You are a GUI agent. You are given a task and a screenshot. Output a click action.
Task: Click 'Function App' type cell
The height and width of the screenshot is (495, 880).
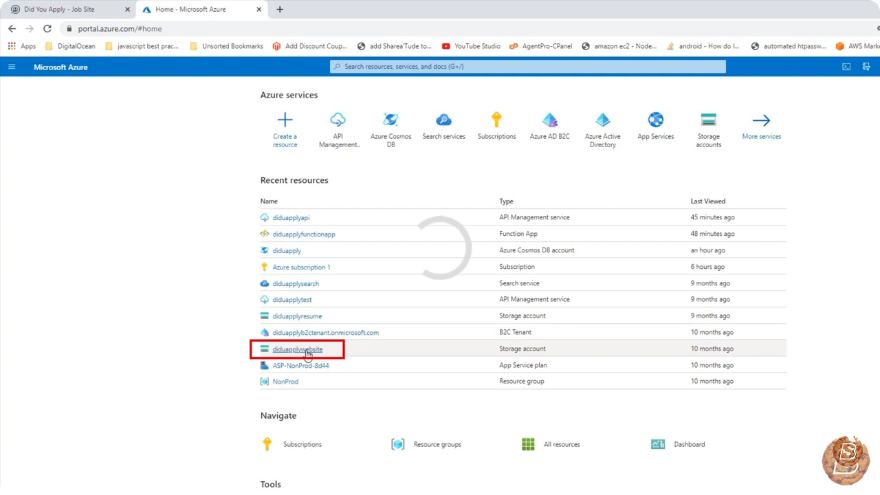tap(518, 233)
